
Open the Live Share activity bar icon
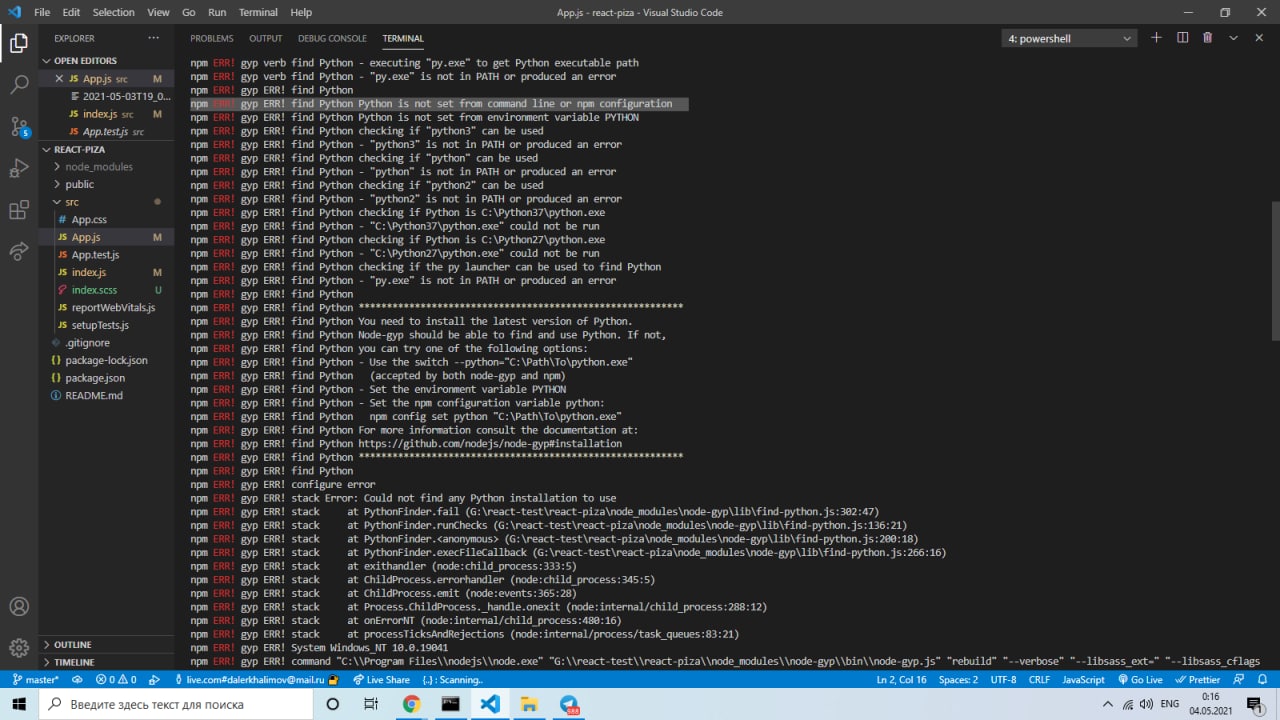(19, 252)
